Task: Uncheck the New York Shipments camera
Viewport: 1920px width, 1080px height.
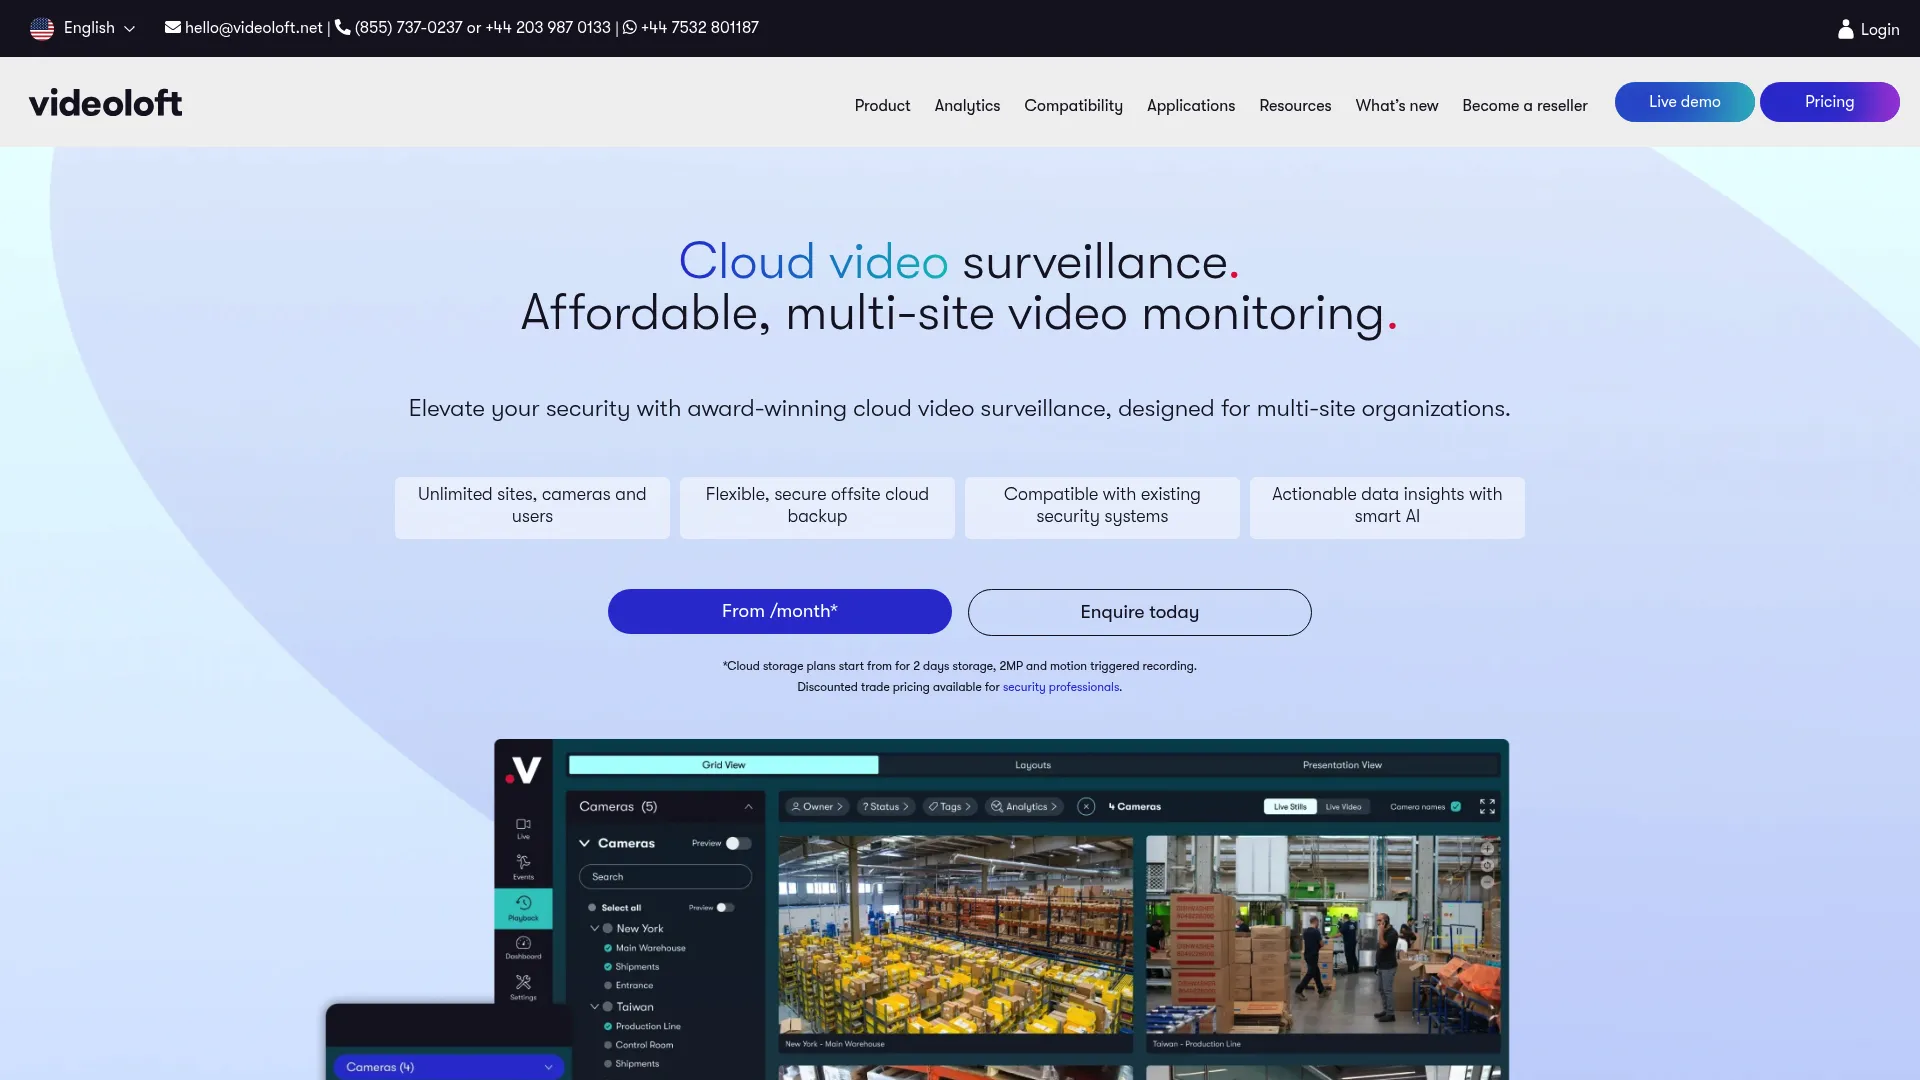Action: point(608,967)
